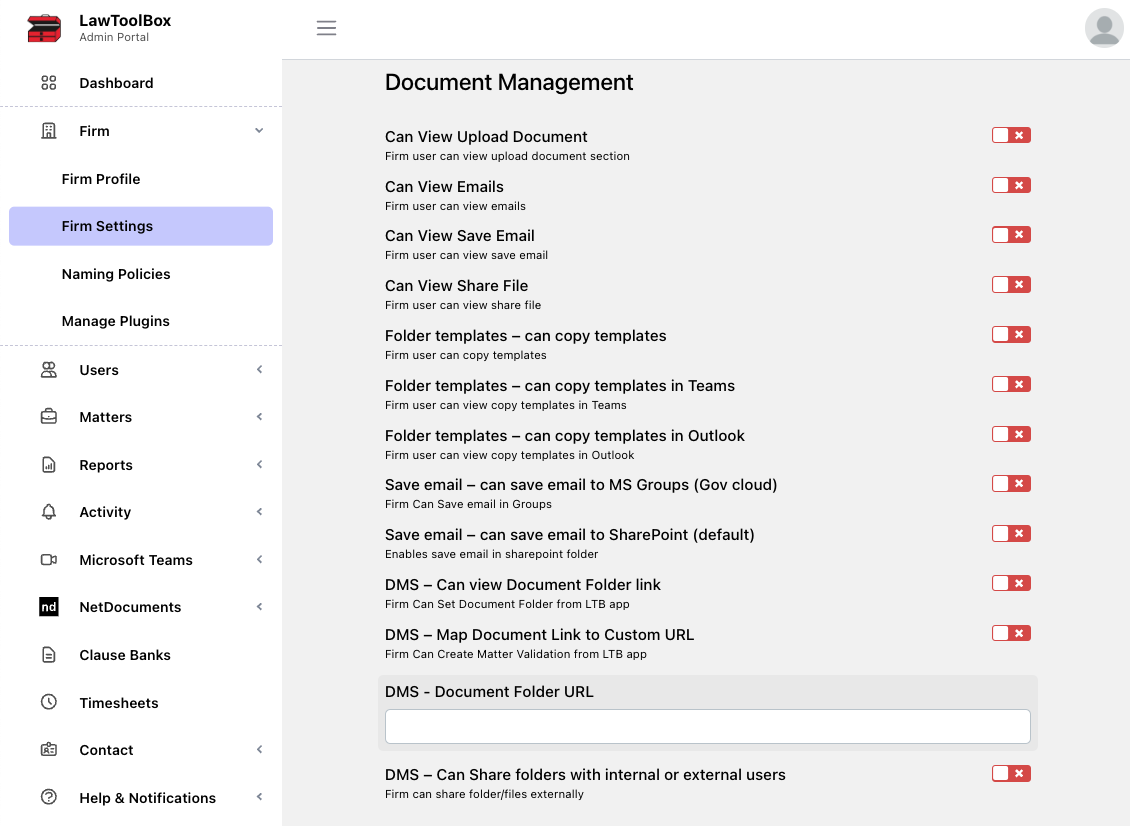Open the hamburger menu icon
This screenshot has width=1130, height=826.
[x=326, y=28]
